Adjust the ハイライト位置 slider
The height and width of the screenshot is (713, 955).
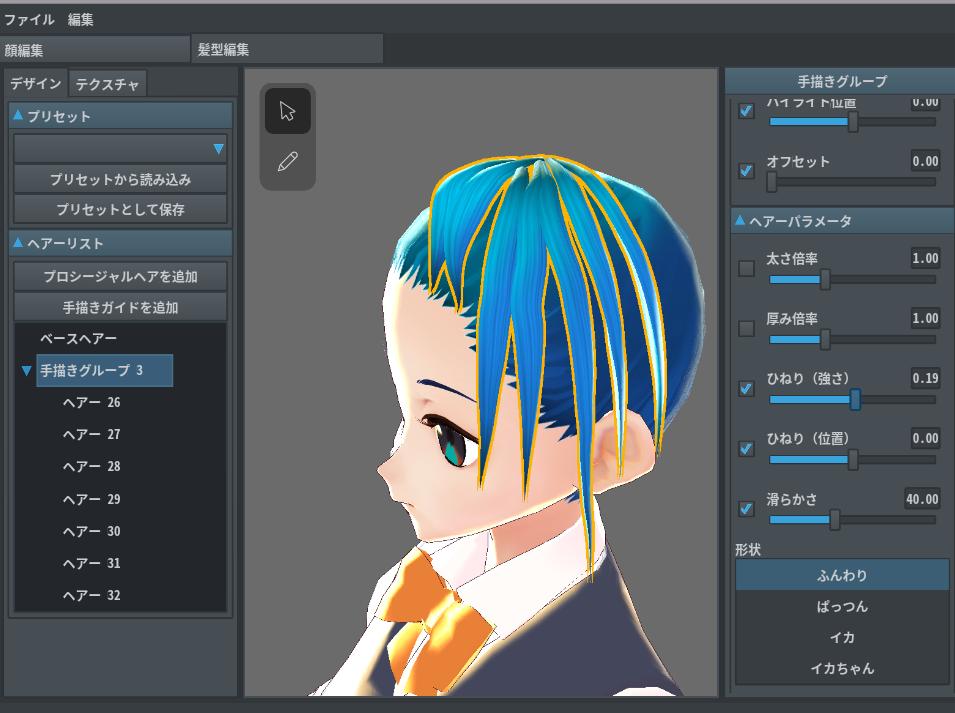(x=852, y=122)
